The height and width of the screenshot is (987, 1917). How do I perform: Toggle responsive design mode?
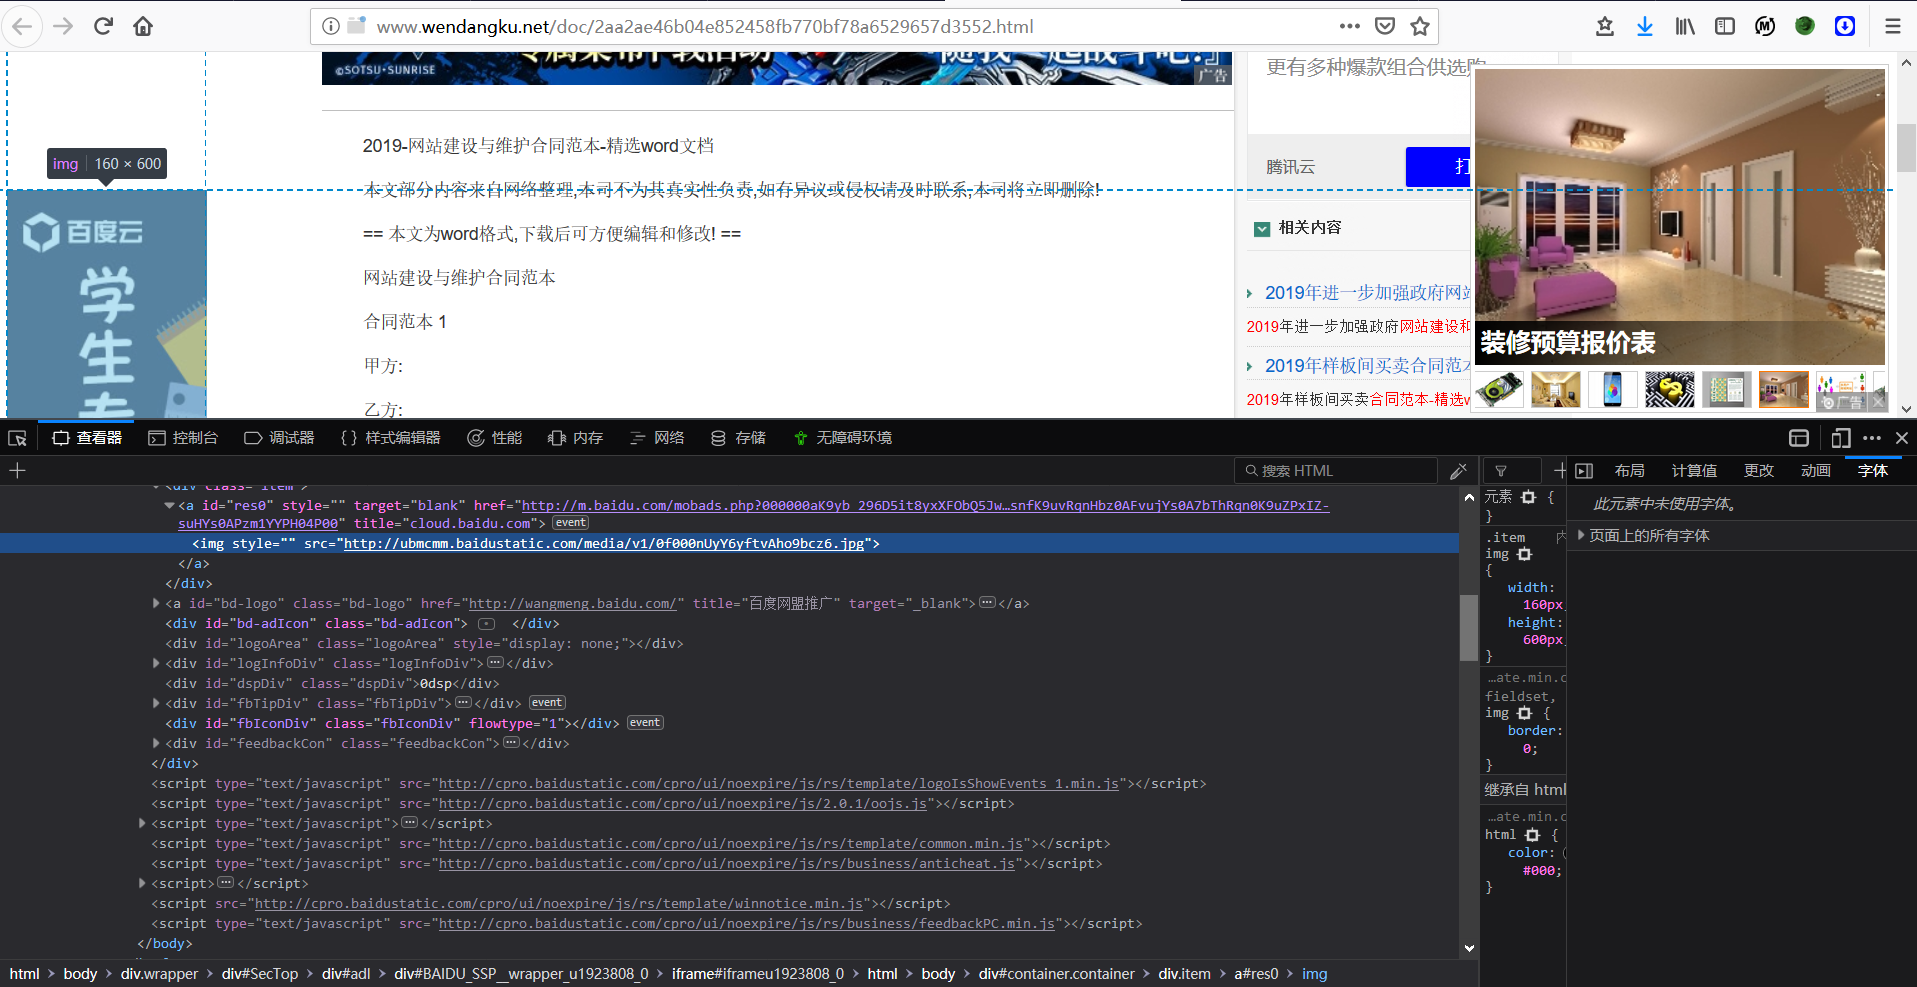click(1841, 438)
